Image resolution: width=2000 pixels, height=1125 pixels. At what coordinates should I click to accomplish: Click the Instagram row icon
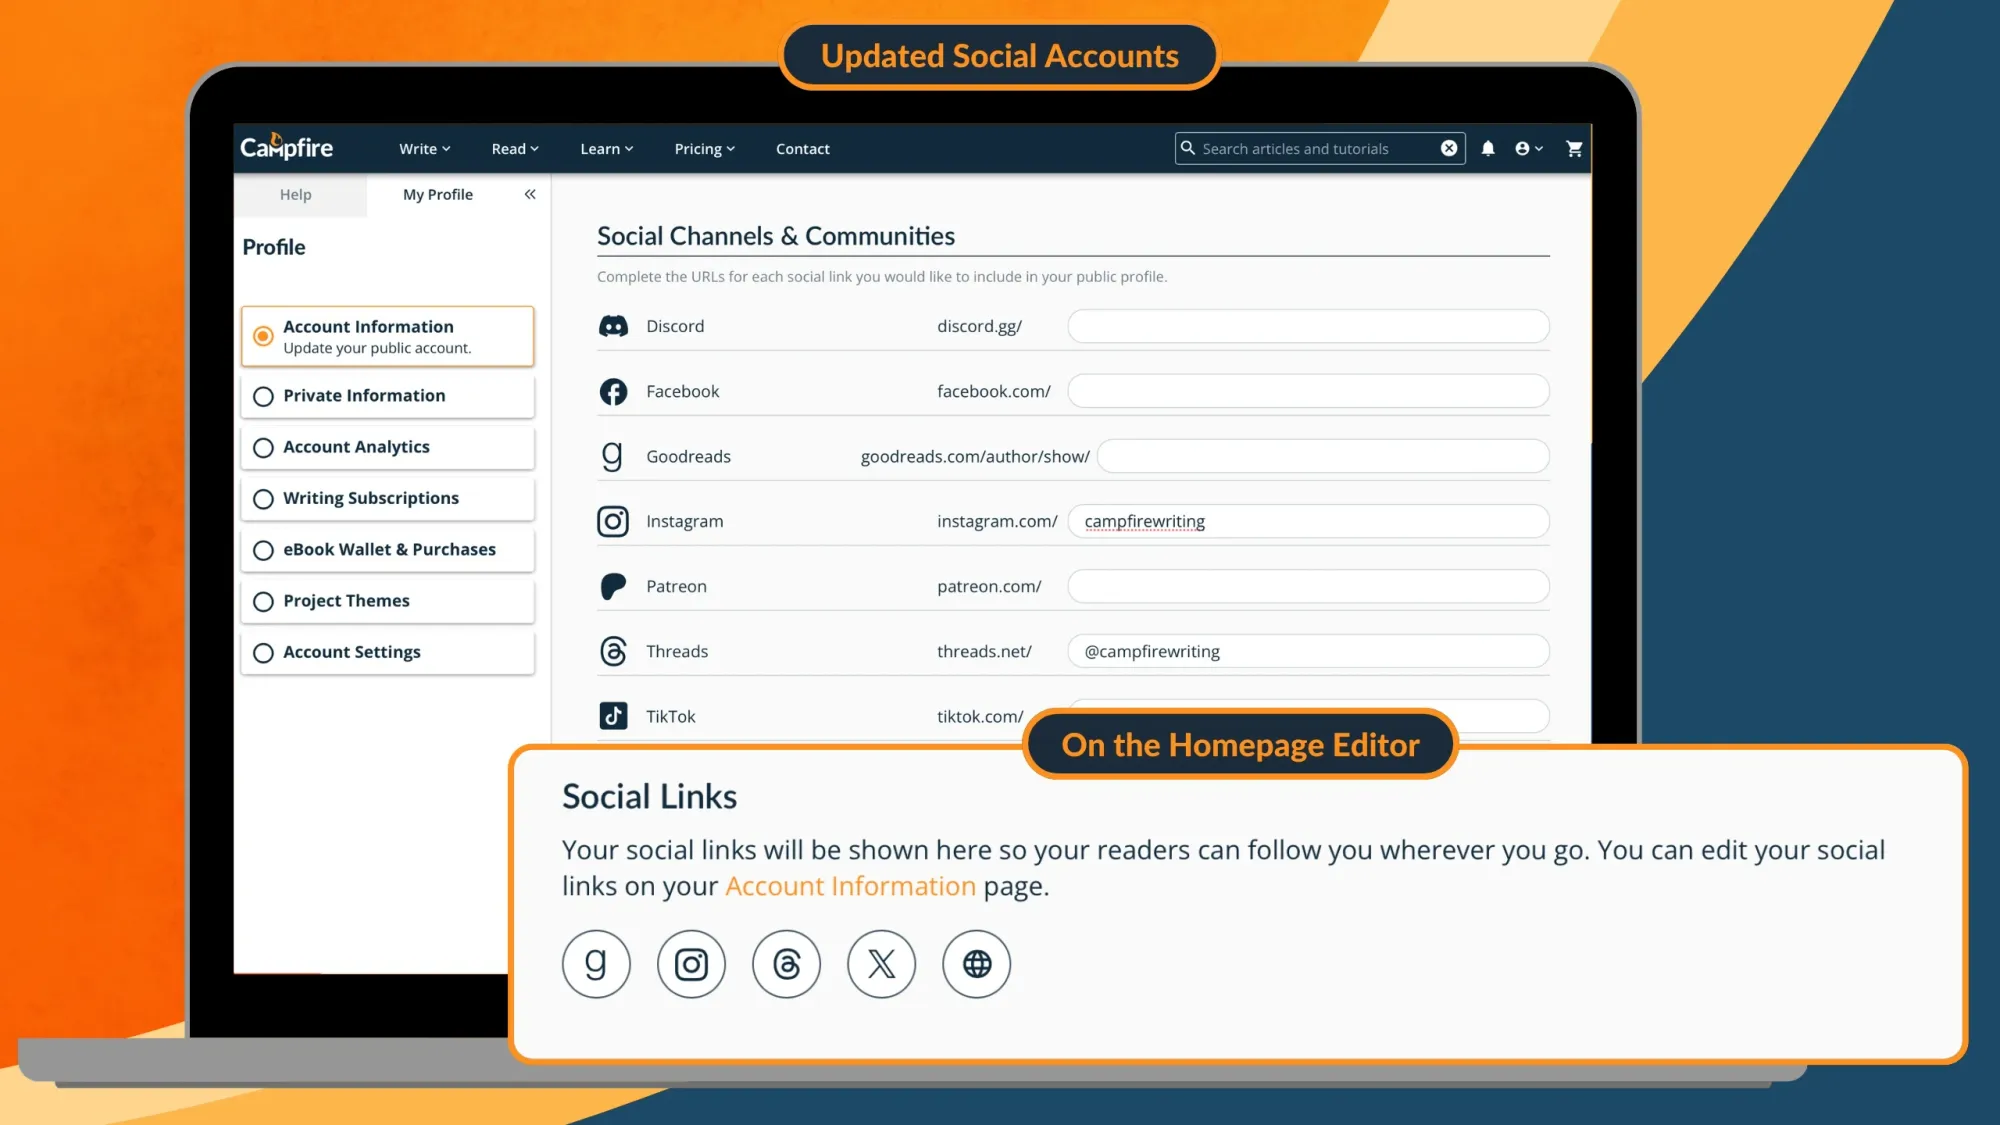pos(613,521)
